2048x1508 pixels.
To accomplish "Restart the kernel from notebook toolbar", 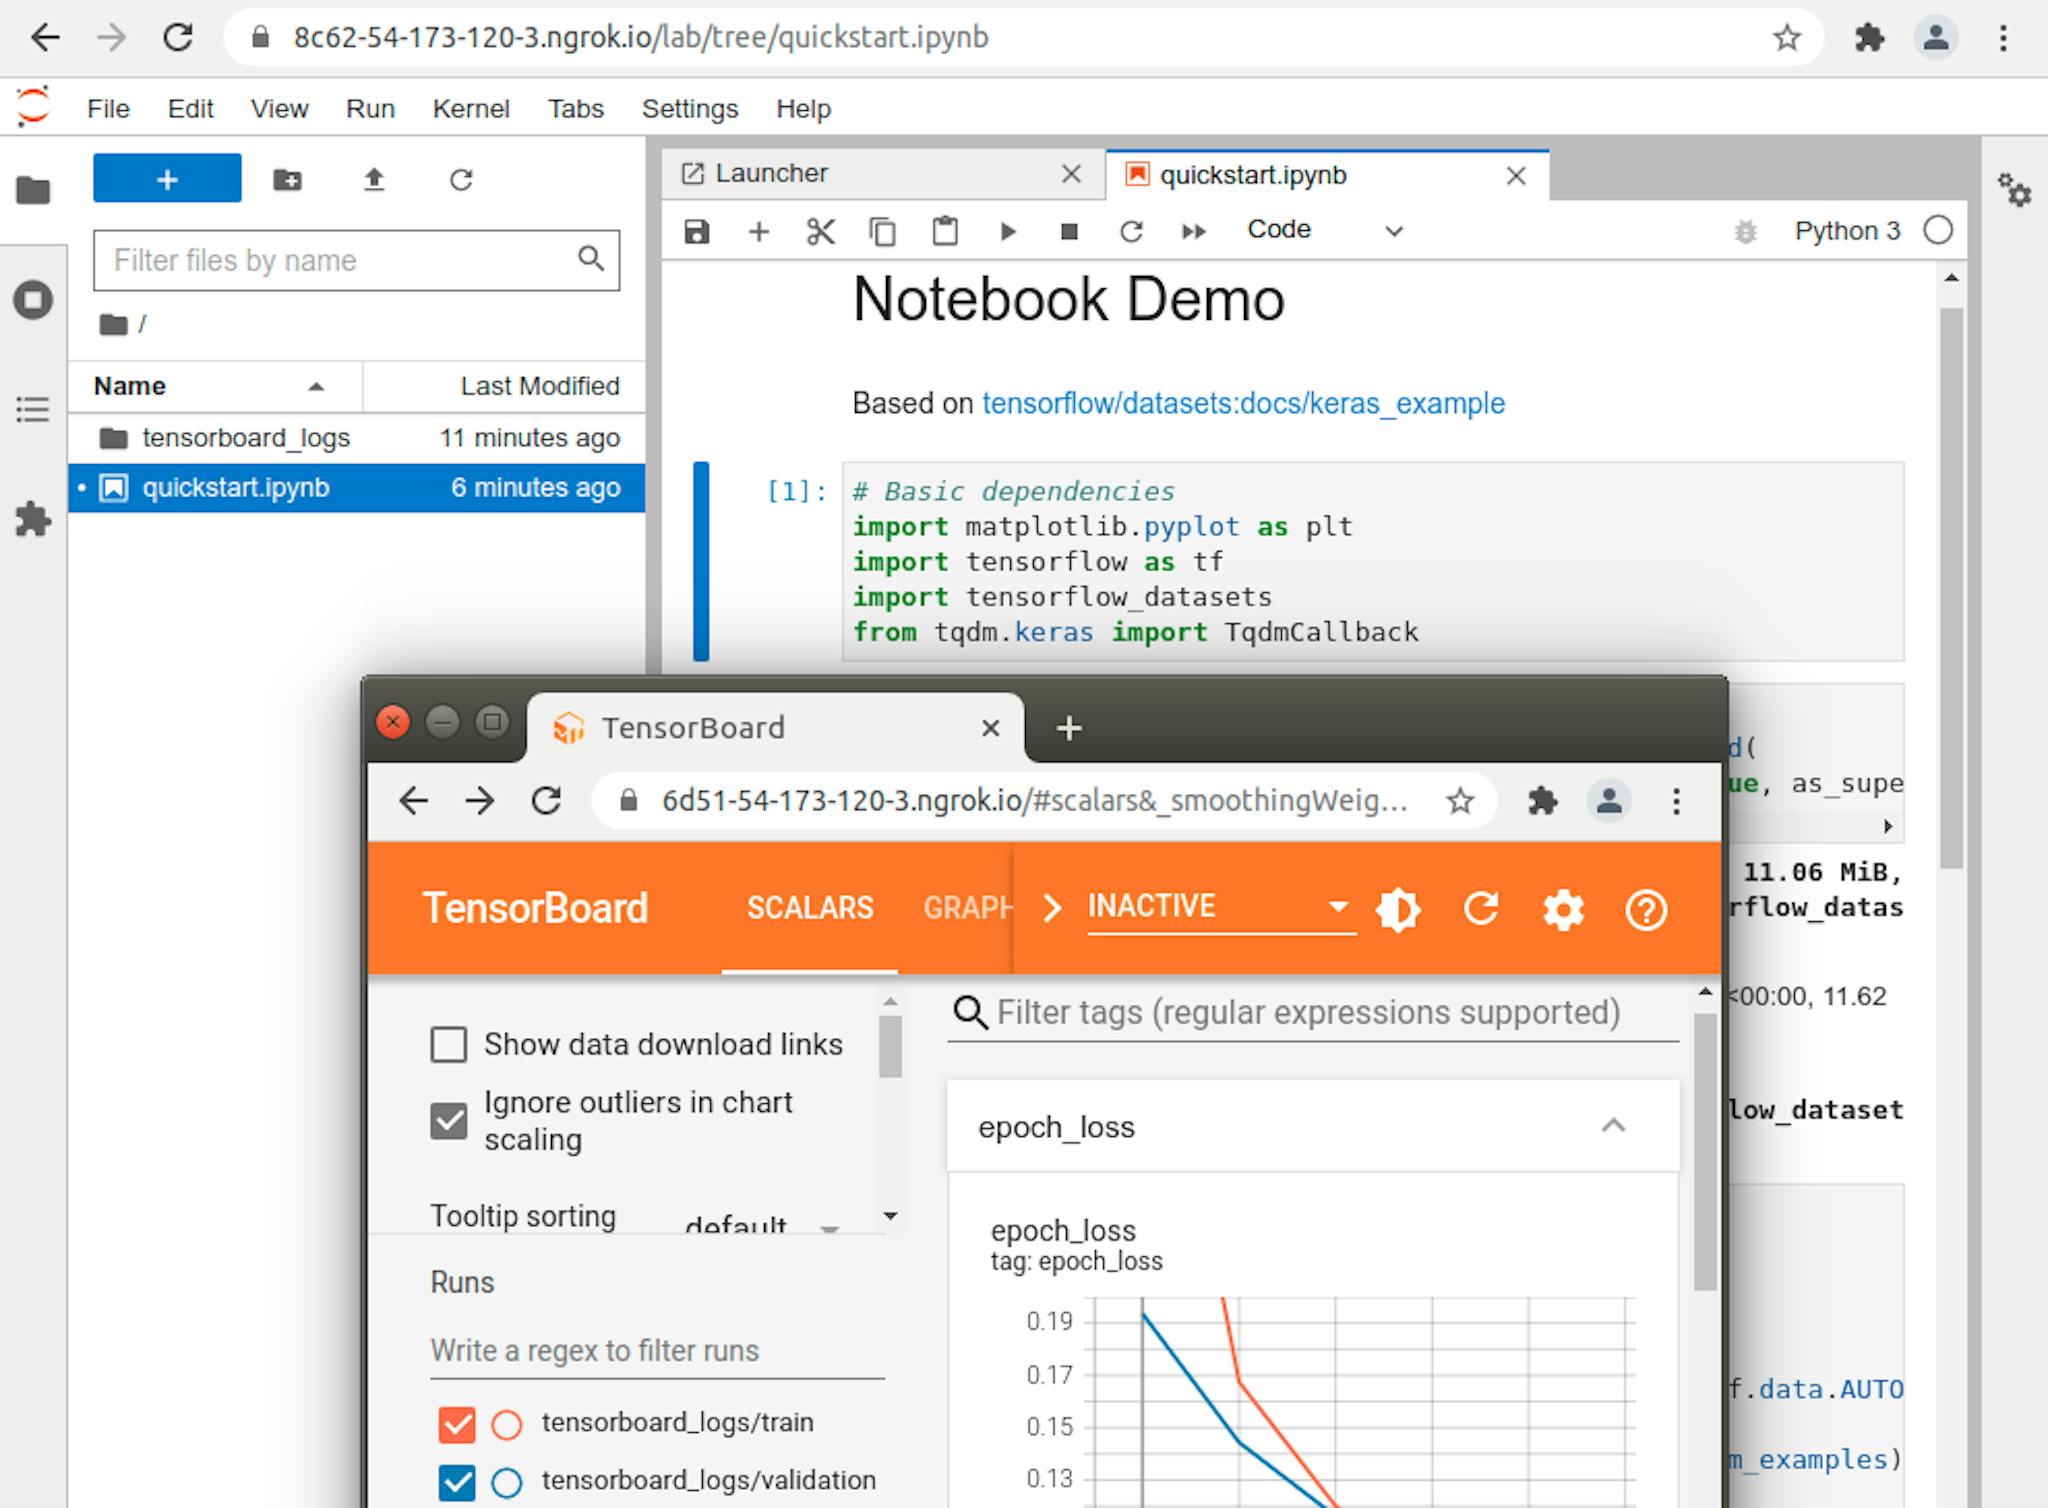I will [1131, 232].
